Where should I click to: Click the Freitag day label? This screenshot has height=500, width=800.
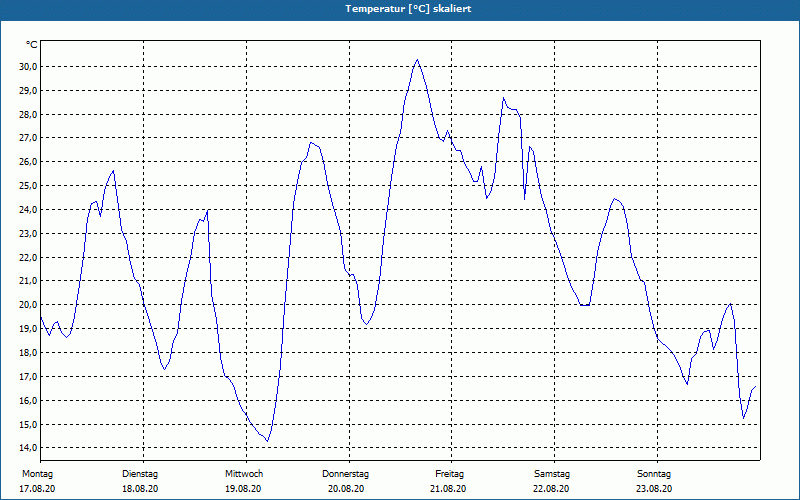coord(449,474)
